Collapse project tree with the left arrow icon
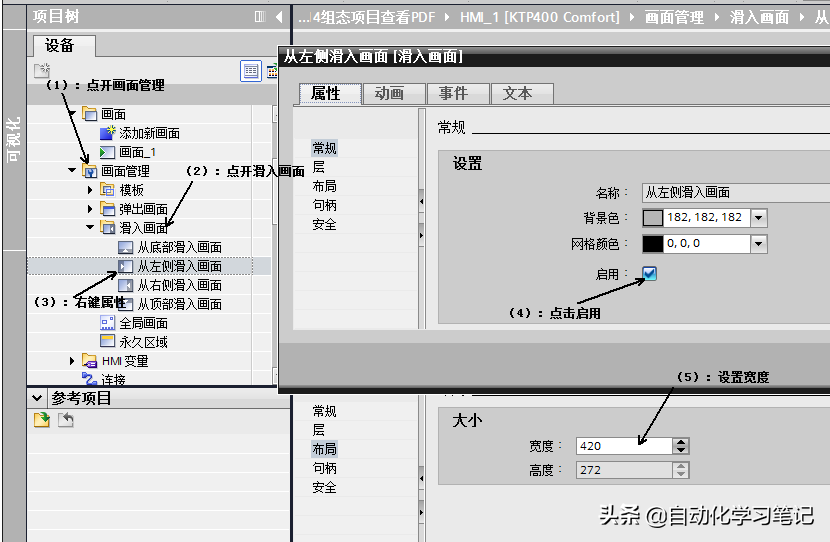The height and width of the screenshot is (542, 830). [279, 17]
